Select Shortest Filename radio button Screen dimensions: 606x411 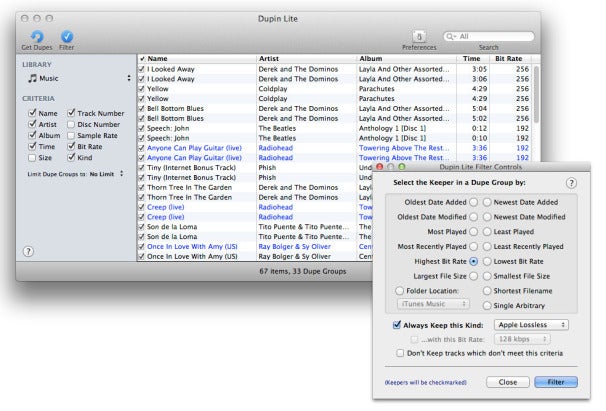point(487,291)
